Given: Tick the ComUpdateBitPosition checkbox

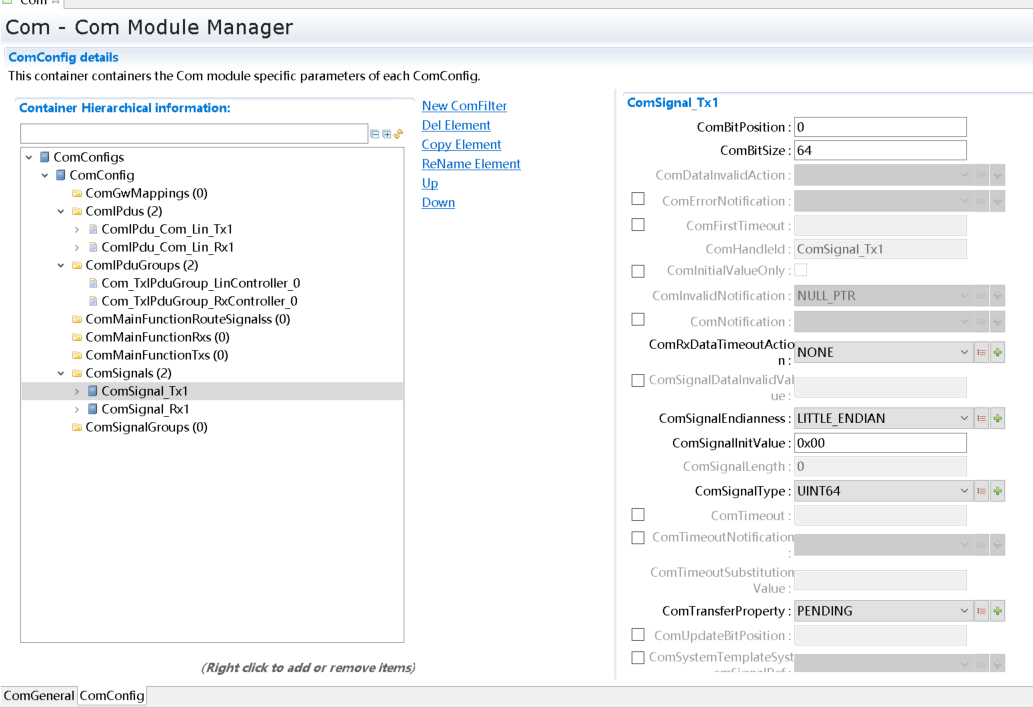Looking at the screenshot, I should [638, 634].
